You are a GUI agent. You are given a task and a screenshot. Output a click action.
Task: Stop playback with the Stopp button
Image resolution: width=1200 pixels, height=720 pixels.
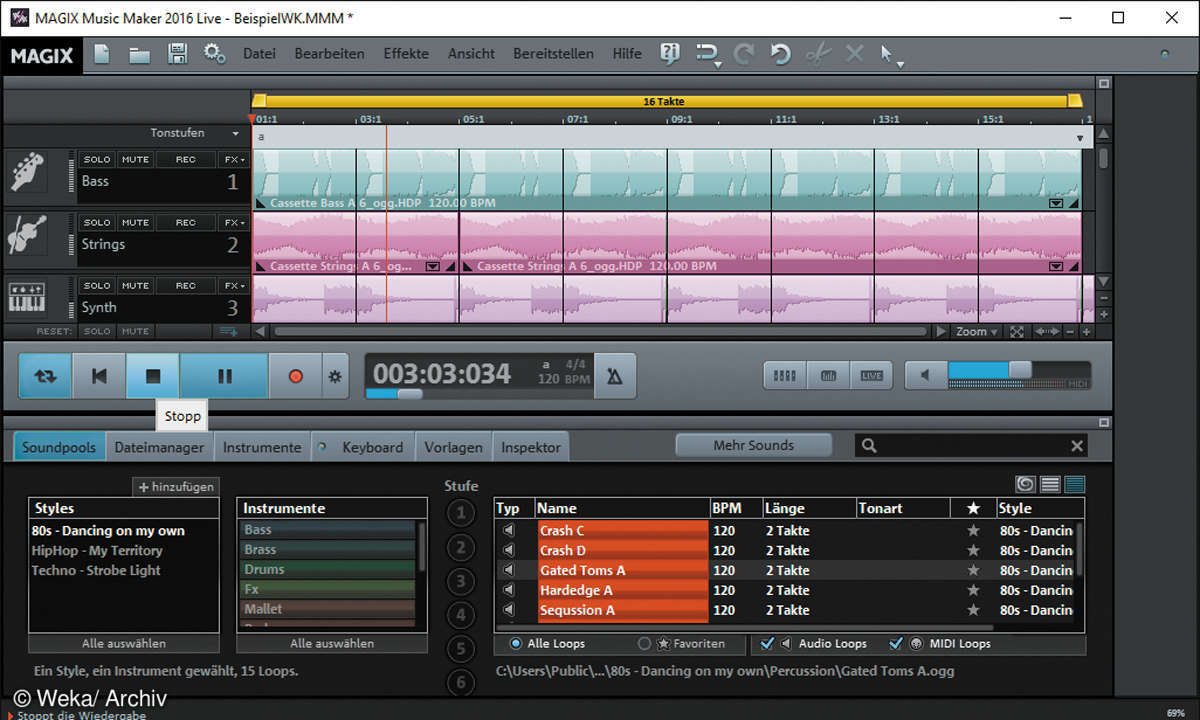(x=153, y=376)
